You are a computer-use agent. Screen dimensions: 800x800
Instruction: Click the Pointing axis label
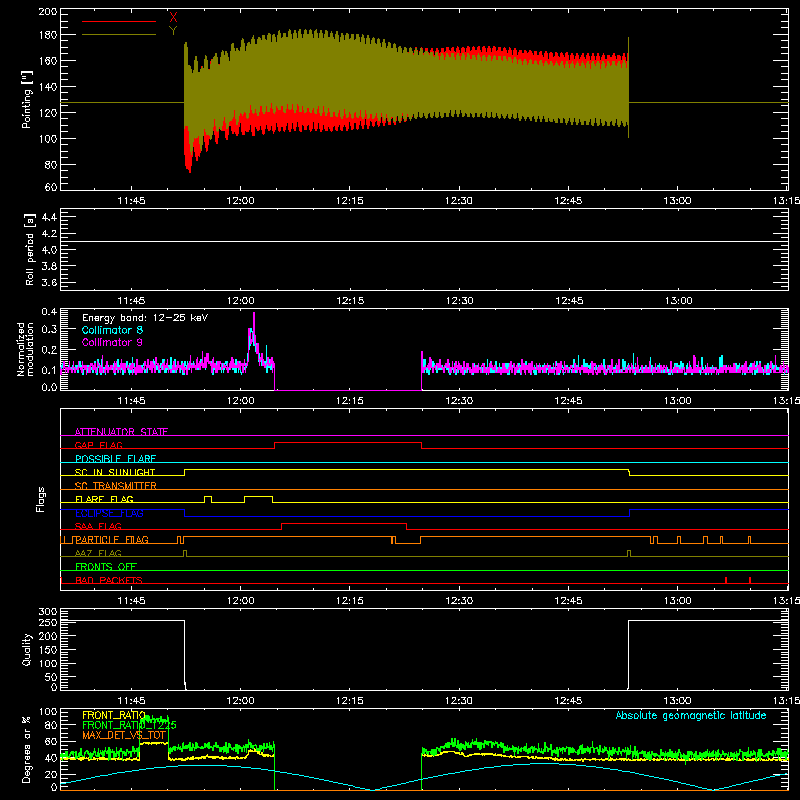coord(26,99)
